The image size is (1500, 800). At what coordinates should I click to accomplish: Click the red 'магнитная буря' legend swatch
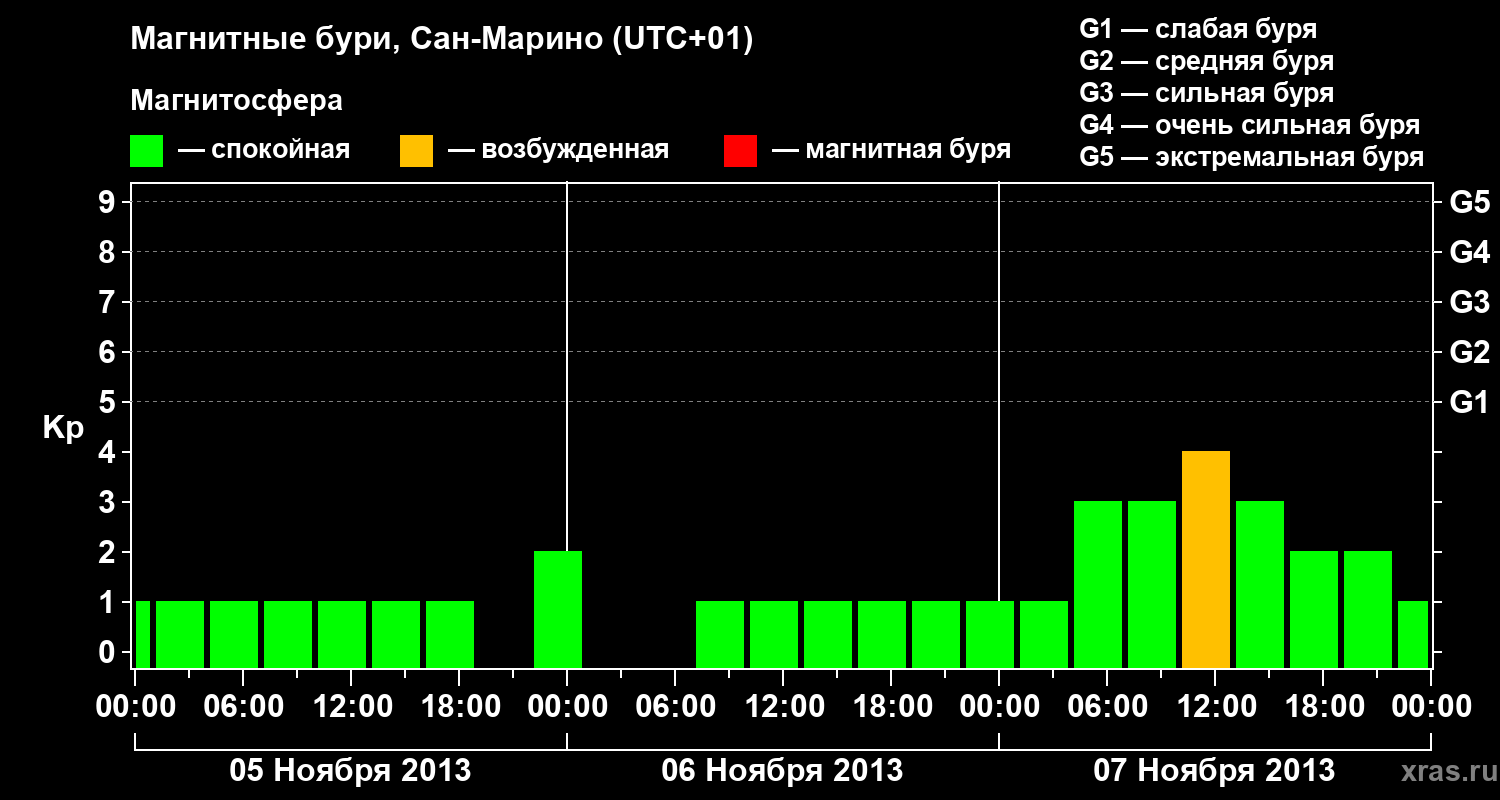pos(740,151)
